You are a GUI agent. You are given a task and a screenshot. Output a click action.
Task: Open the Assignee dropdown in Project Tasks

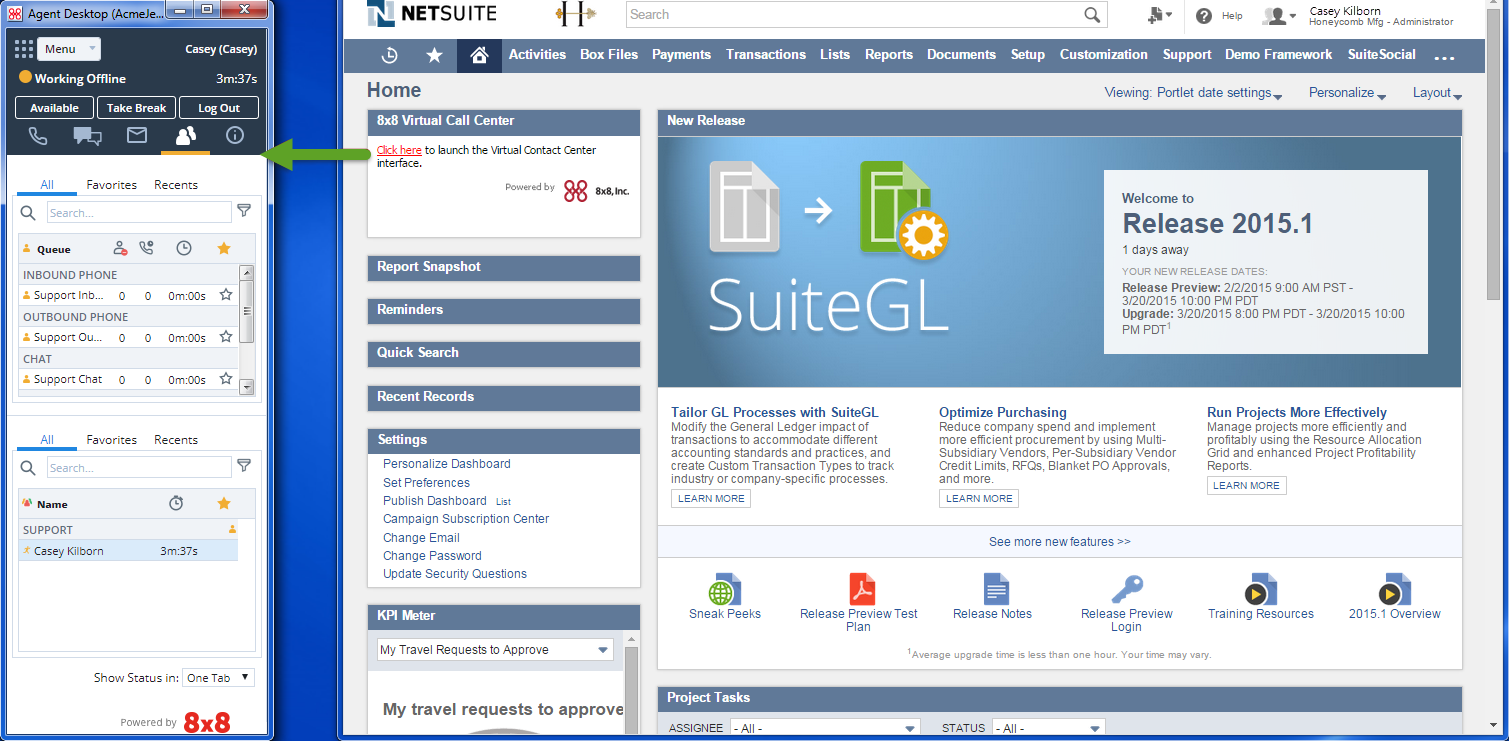click(825, 729)
